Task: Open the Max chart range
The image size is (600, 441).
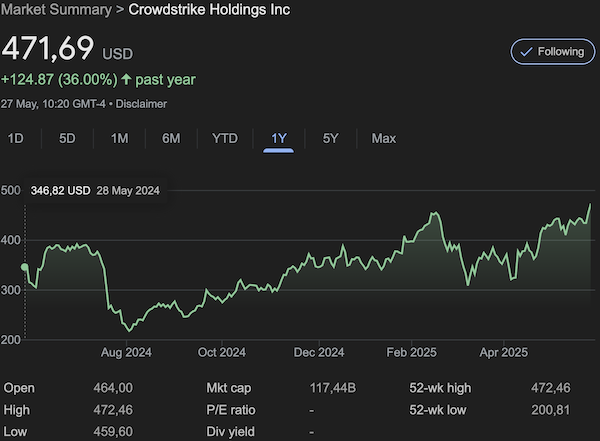Action: click(384, 138)
